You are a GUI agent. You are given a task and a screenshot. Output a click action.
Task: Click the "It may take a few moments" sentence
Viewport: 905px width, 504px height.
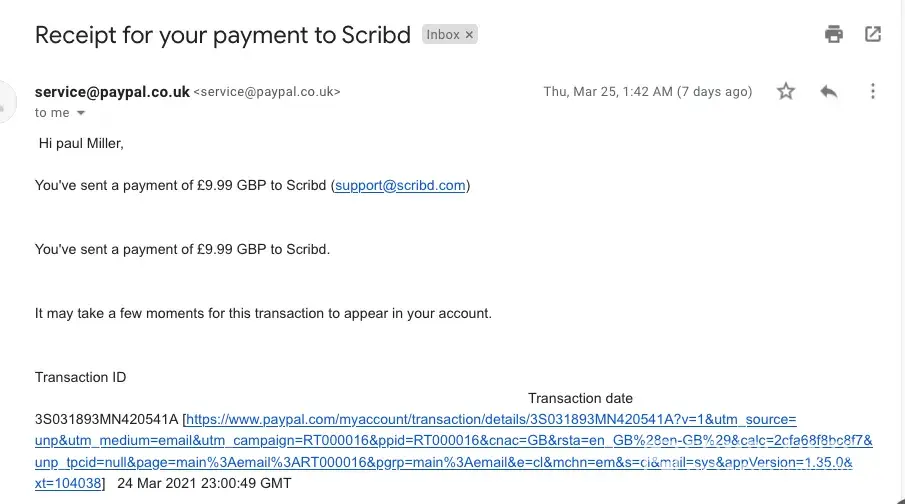coord(263,313)
